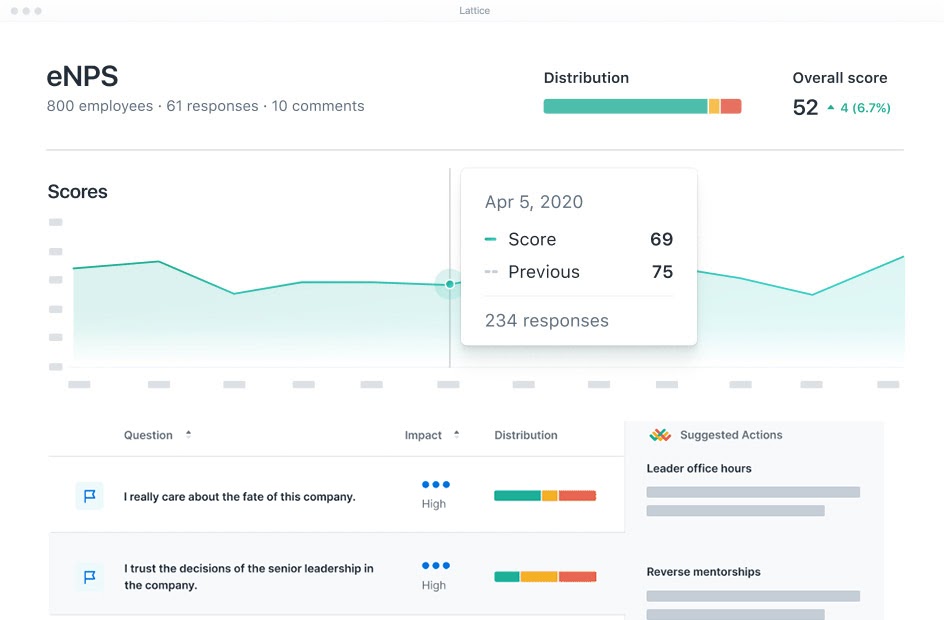Select the Leader office hours suggested action
The width and height of the screenshot is (944, 620).
click(x=698, y=468)
